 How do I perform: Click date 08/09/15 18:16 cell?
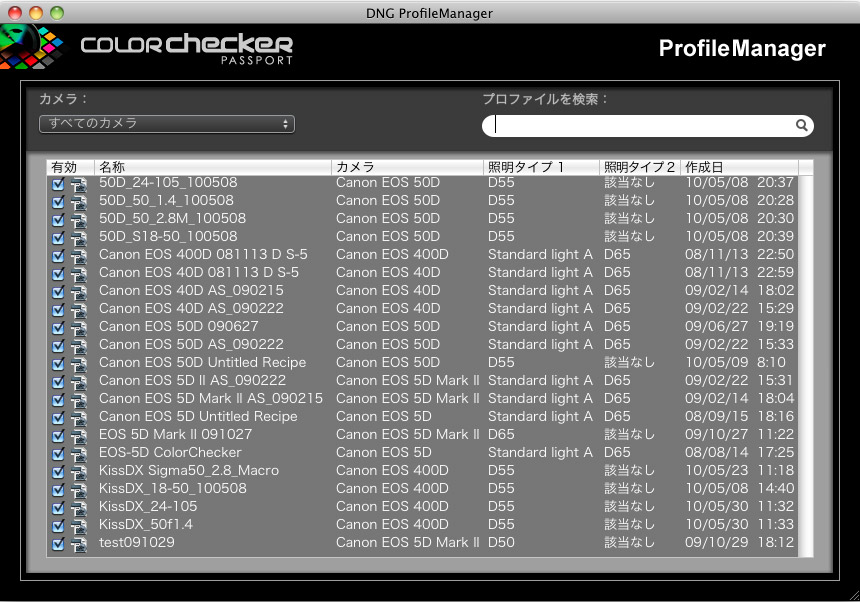[x=739, y=416]
